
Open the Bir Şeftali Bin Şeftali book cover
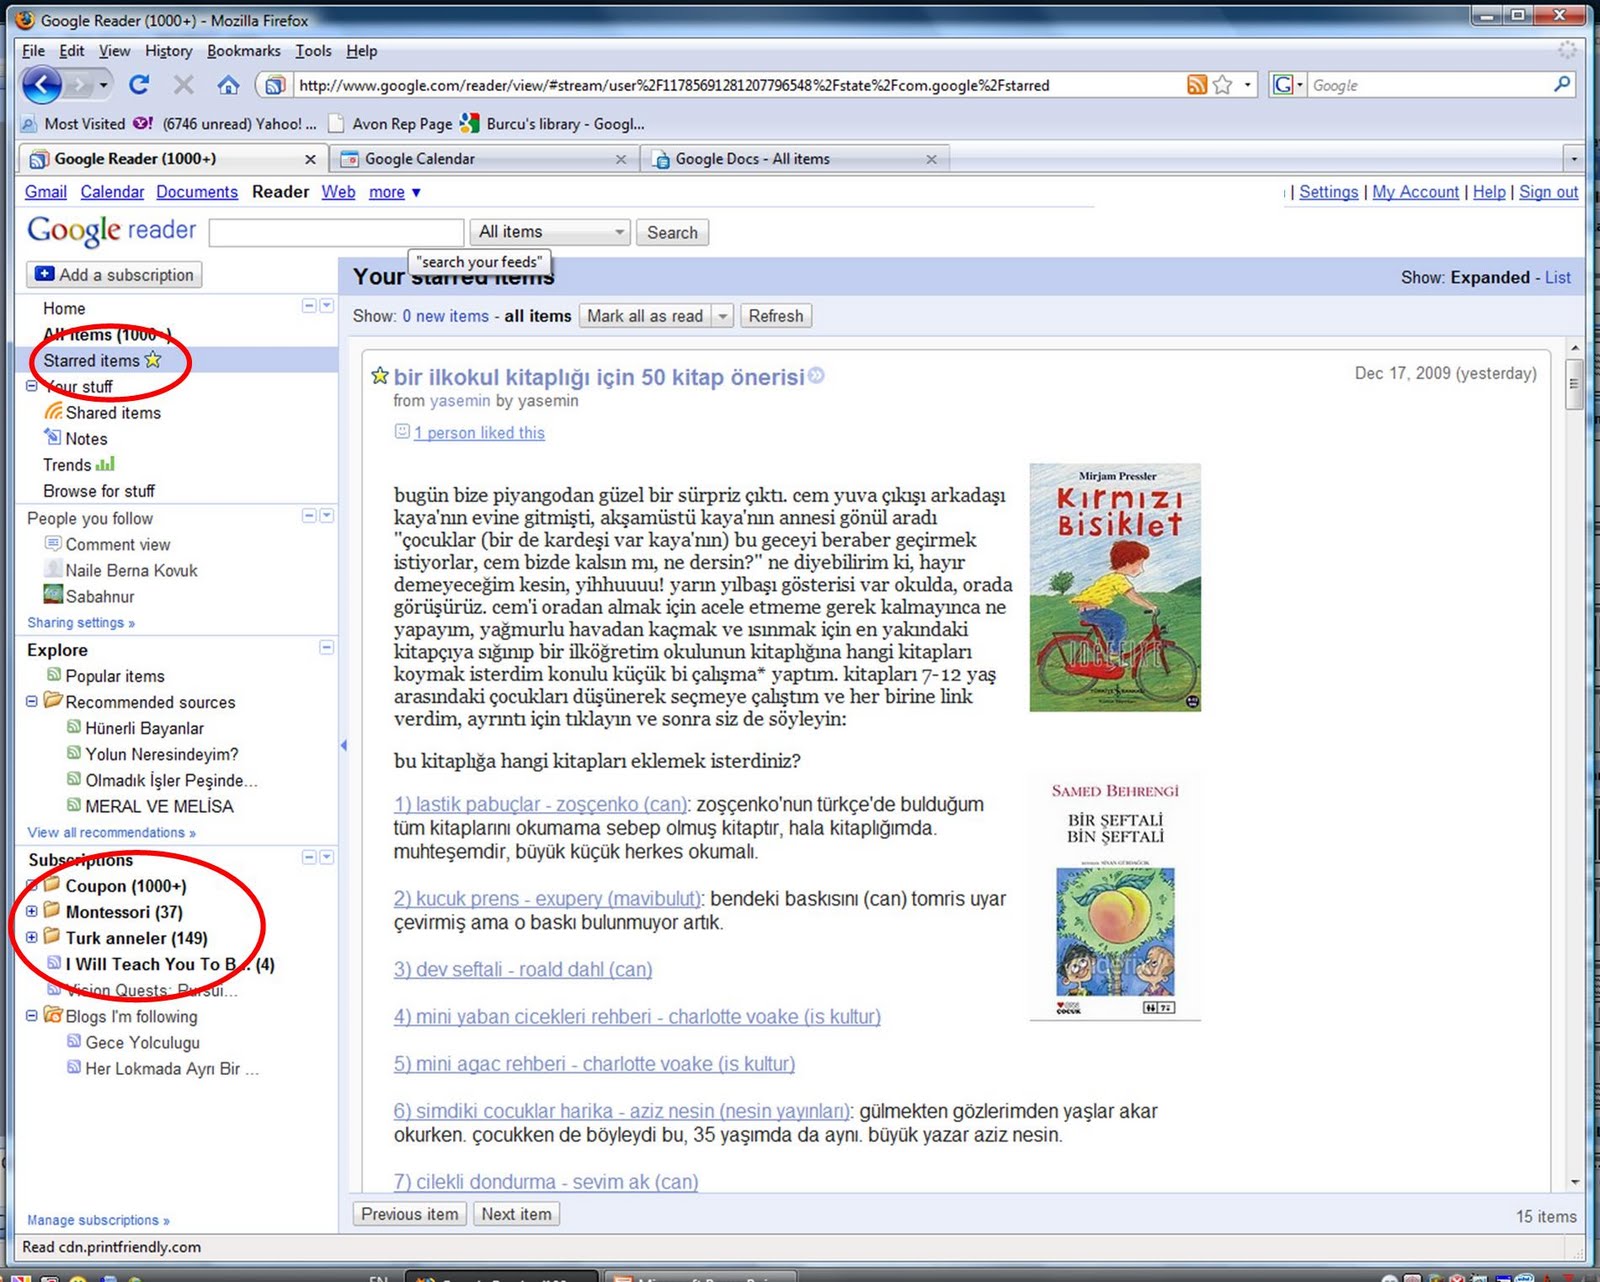coord(1115,896)
